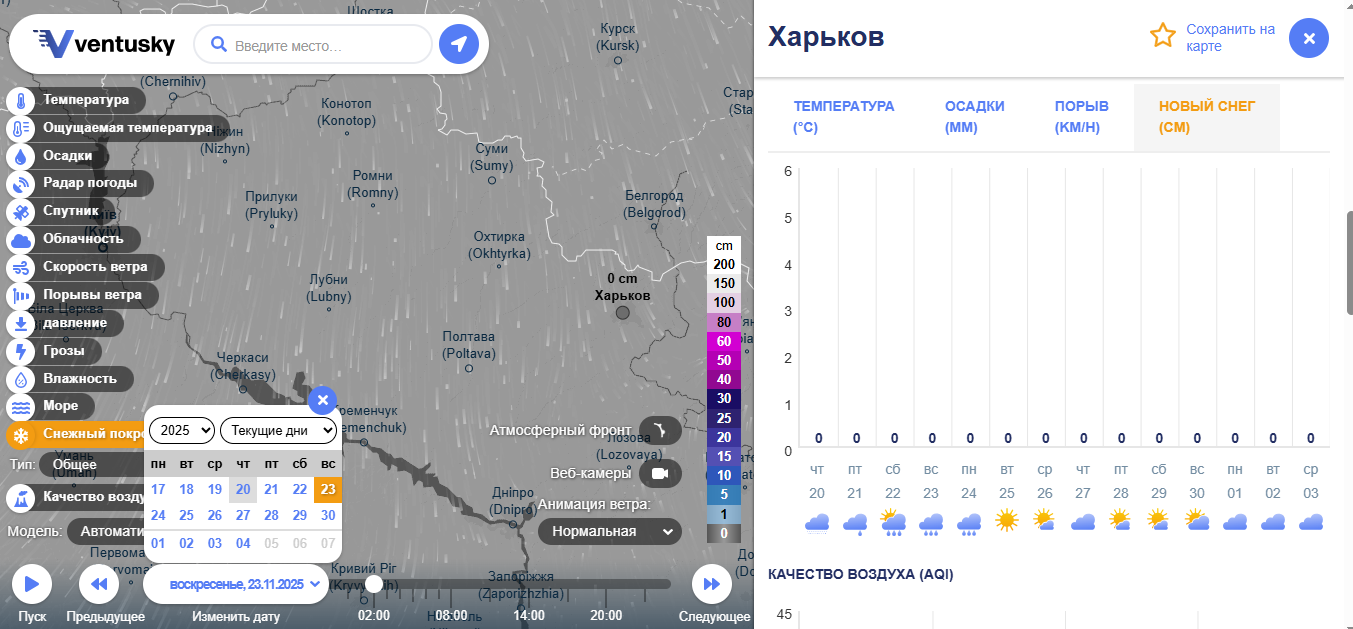This screenshot has height=629, width=1353.
Task: Select the satellite layer icon
Action: [21, 212]
